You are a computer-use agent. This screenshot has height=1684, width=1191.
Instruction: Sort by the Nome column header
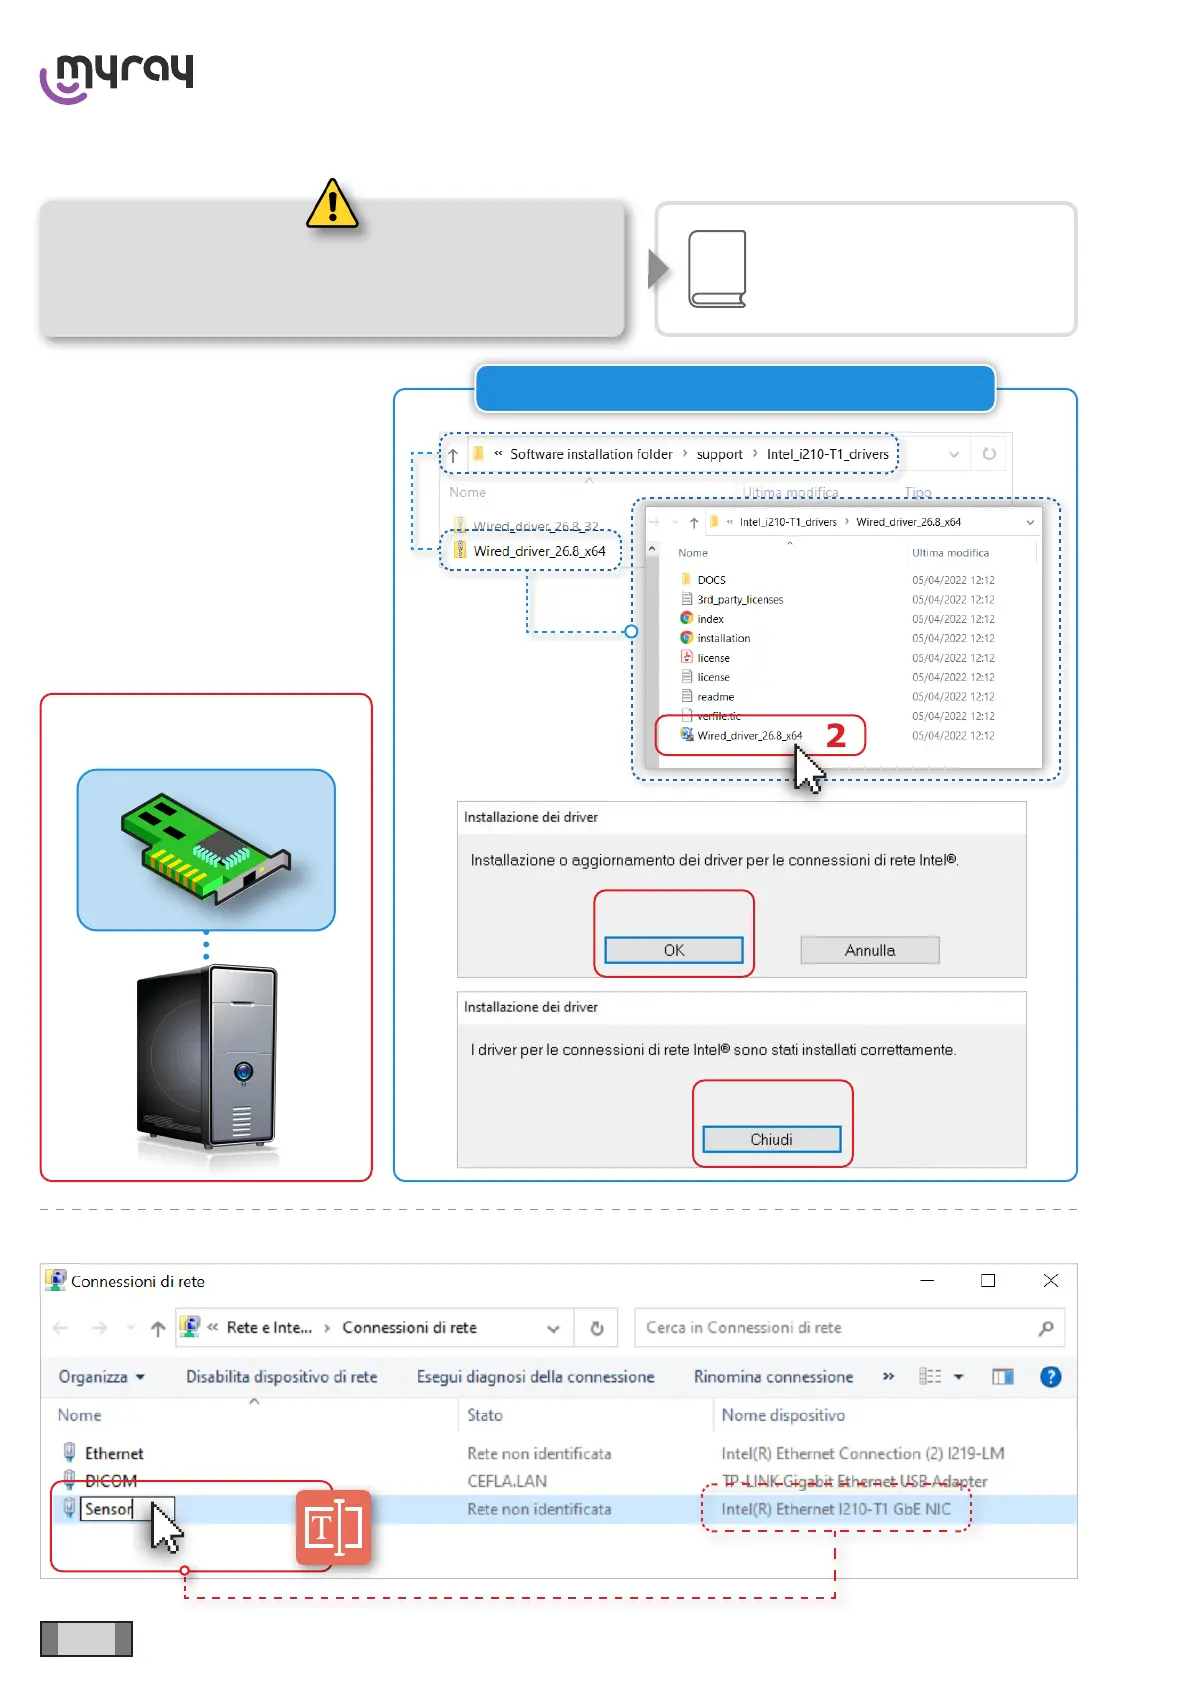click(79, 1415)
